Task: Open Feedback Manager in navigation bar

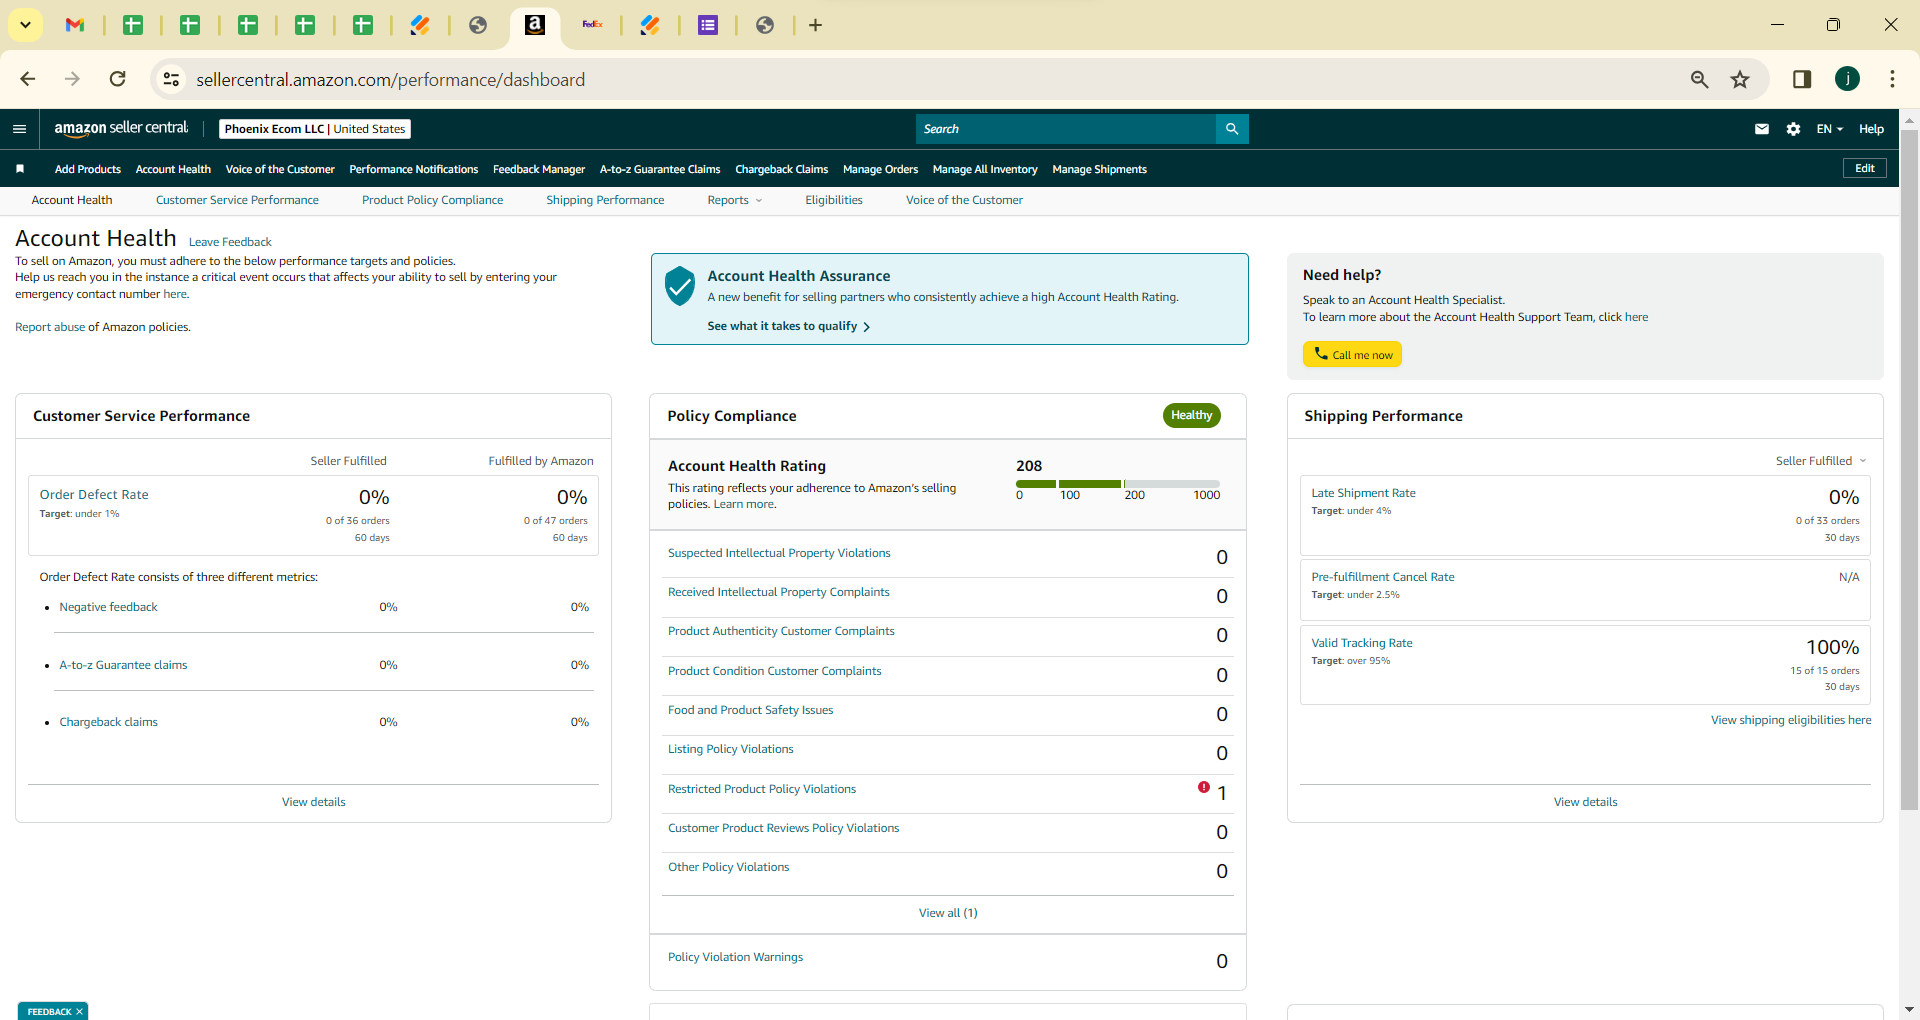Action: click(539, 169)
